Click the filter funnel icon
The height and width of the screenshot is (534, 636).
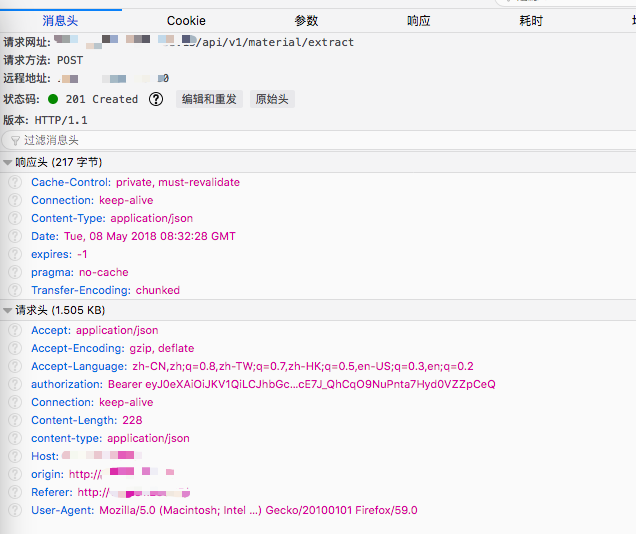(x=15, y=141)
